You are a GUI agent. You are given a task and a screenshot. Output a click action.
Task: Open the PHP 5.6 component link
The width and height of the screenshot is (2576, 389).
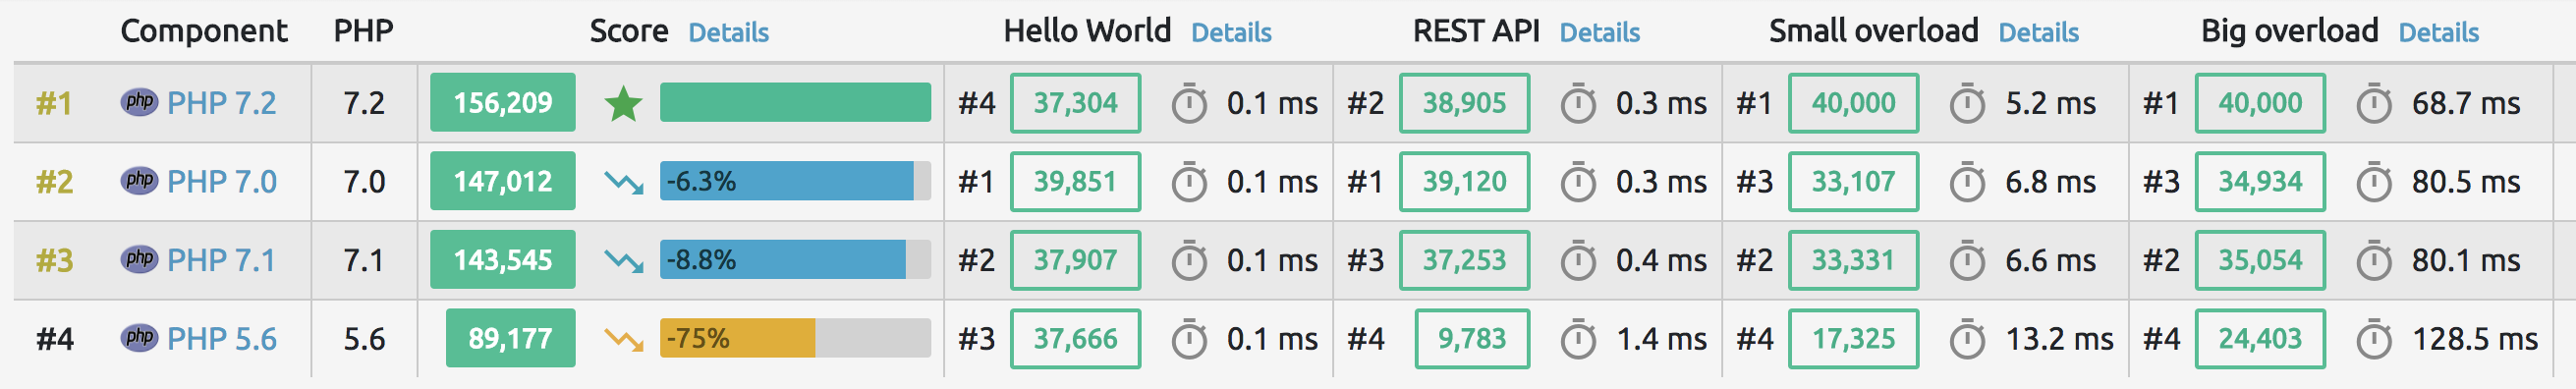[221, 339]
